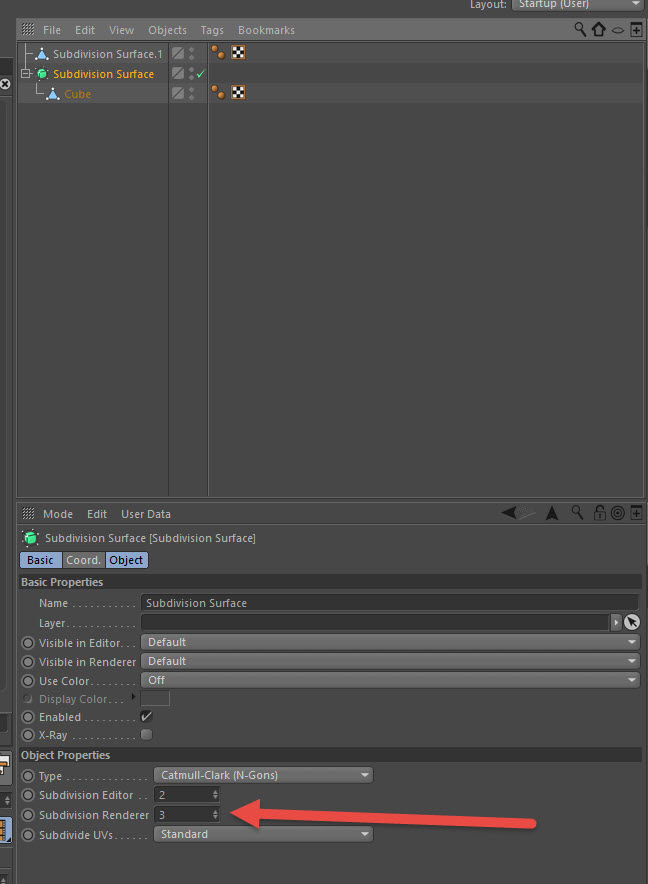Uncheck the Enabled checkbox
The width and height of the screenshot is (648, 884).
pyautogui.click(x=146, y=717)
